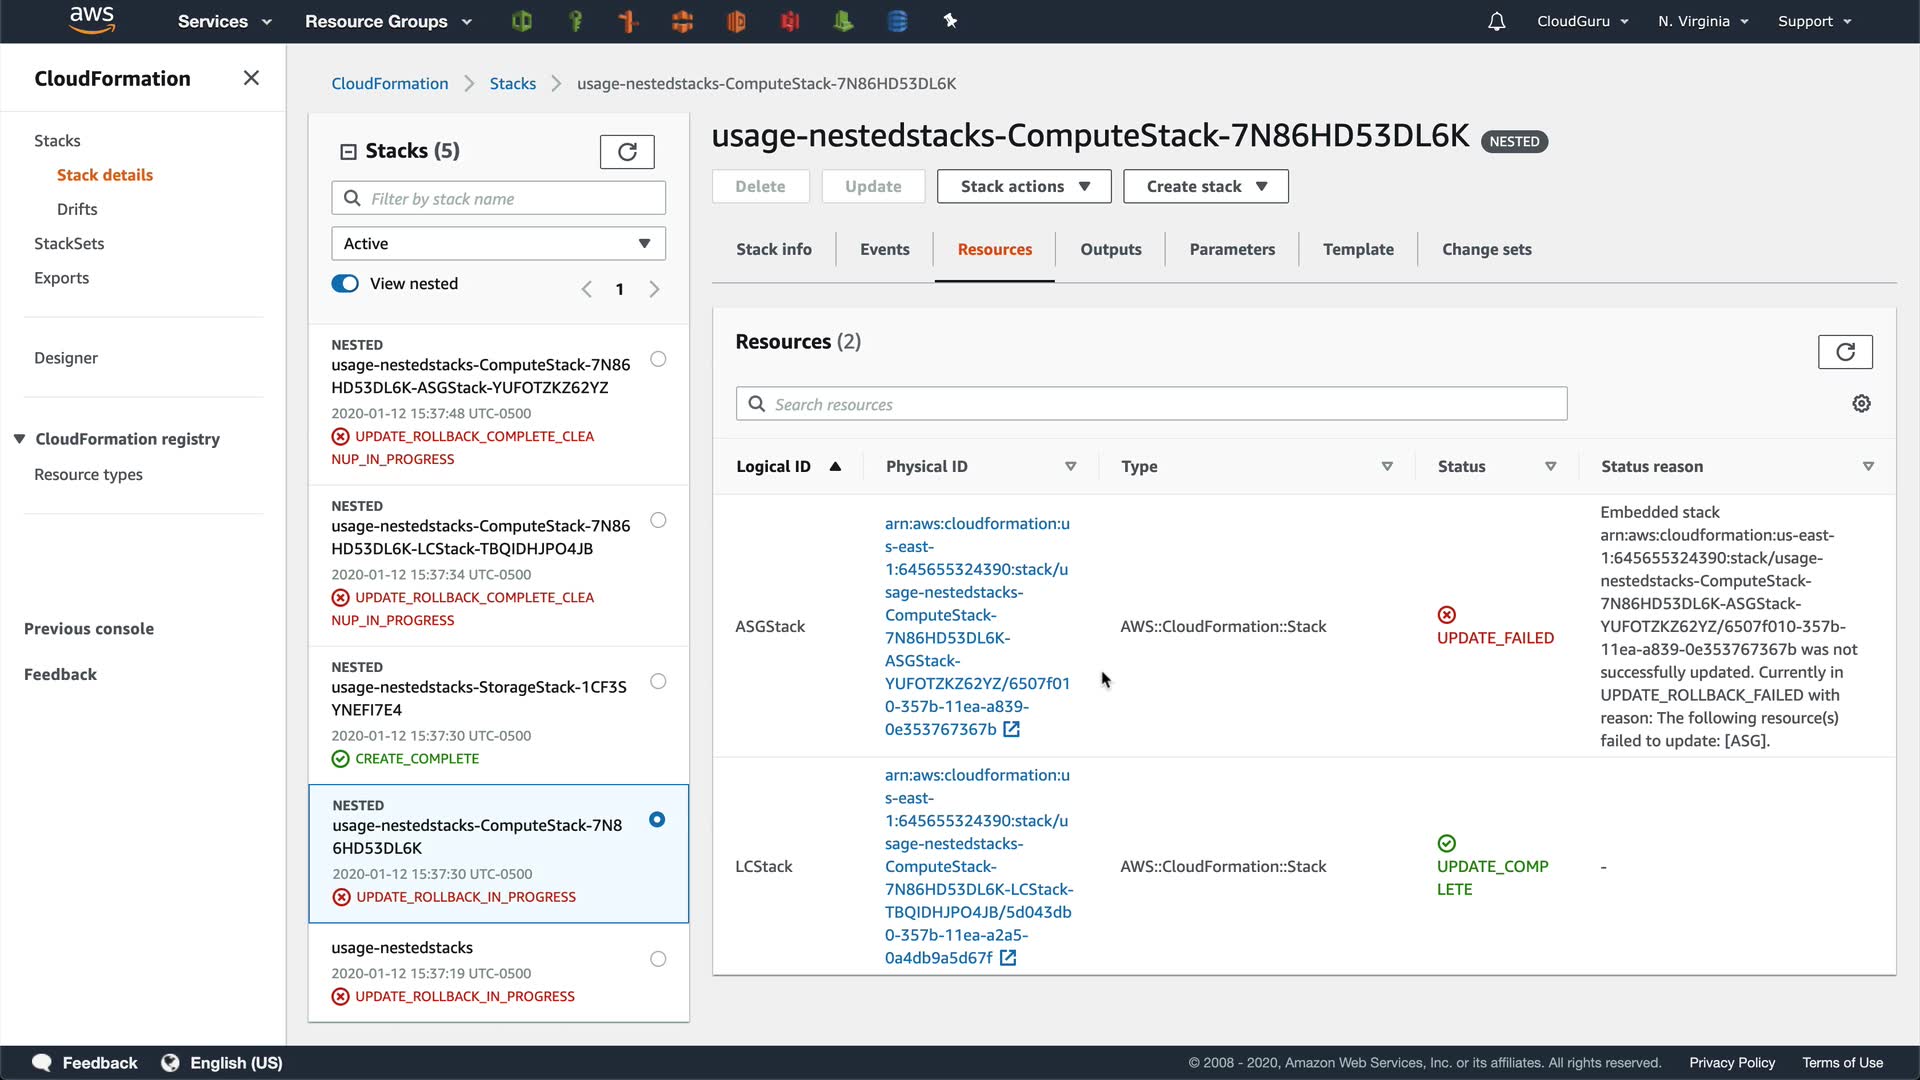Open LCStack physical ID external link icon
The image size is (1920, 1080).
pos(1008,958)
